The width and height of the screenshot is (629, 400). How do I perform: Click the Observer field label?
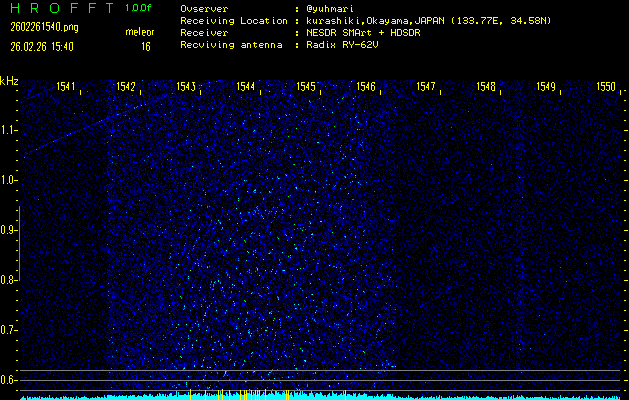204,9
